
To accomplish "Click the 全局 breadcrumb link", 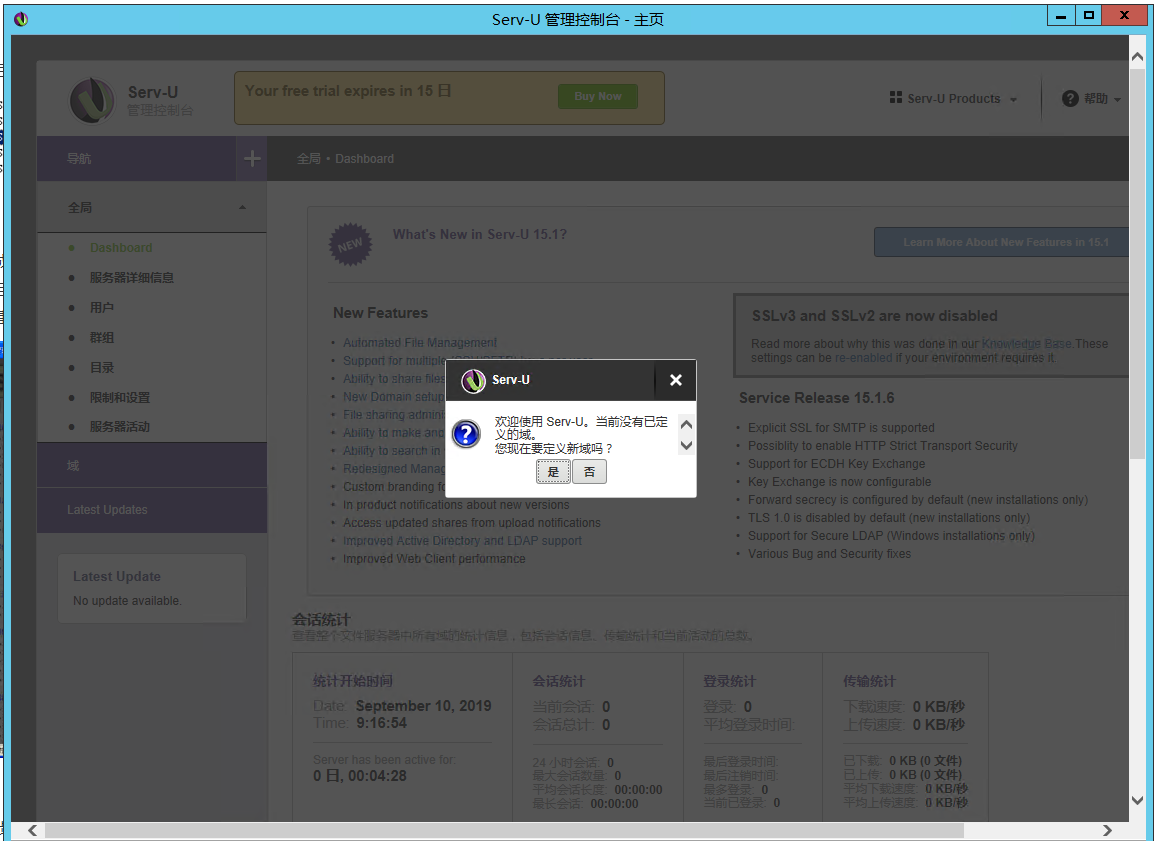I will pos(308,159).
